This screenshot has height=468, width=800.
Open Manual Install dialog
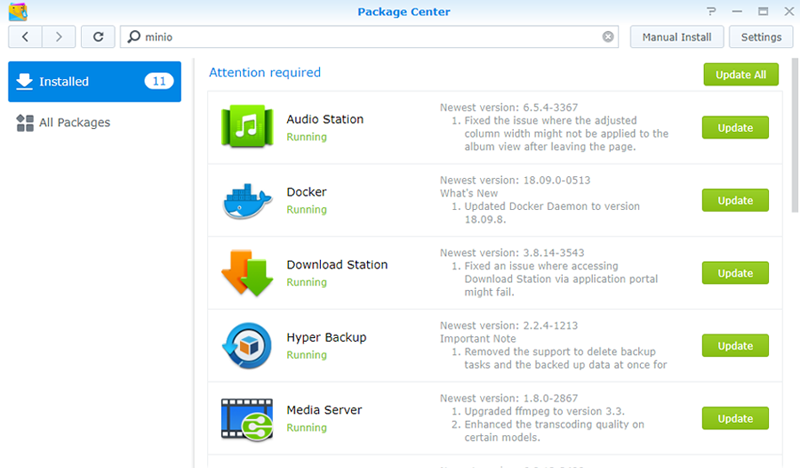[677, 37]
